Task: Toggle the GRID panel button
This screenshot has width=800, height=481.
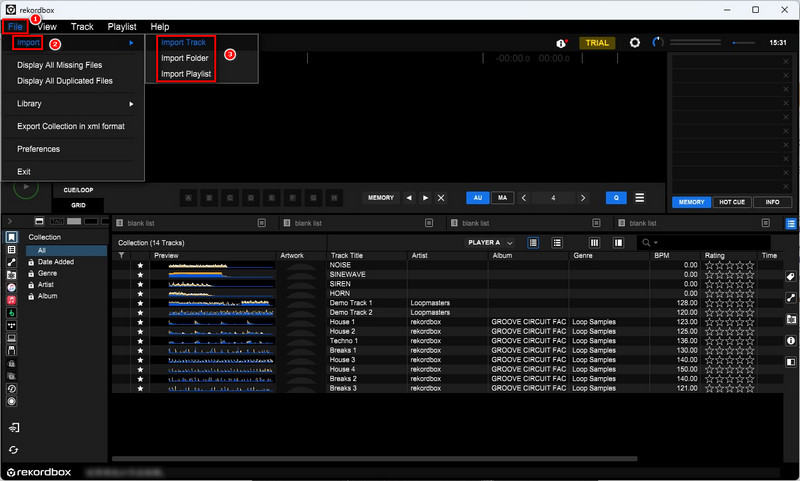Action: pyautogui.click(x=78, y=205)
